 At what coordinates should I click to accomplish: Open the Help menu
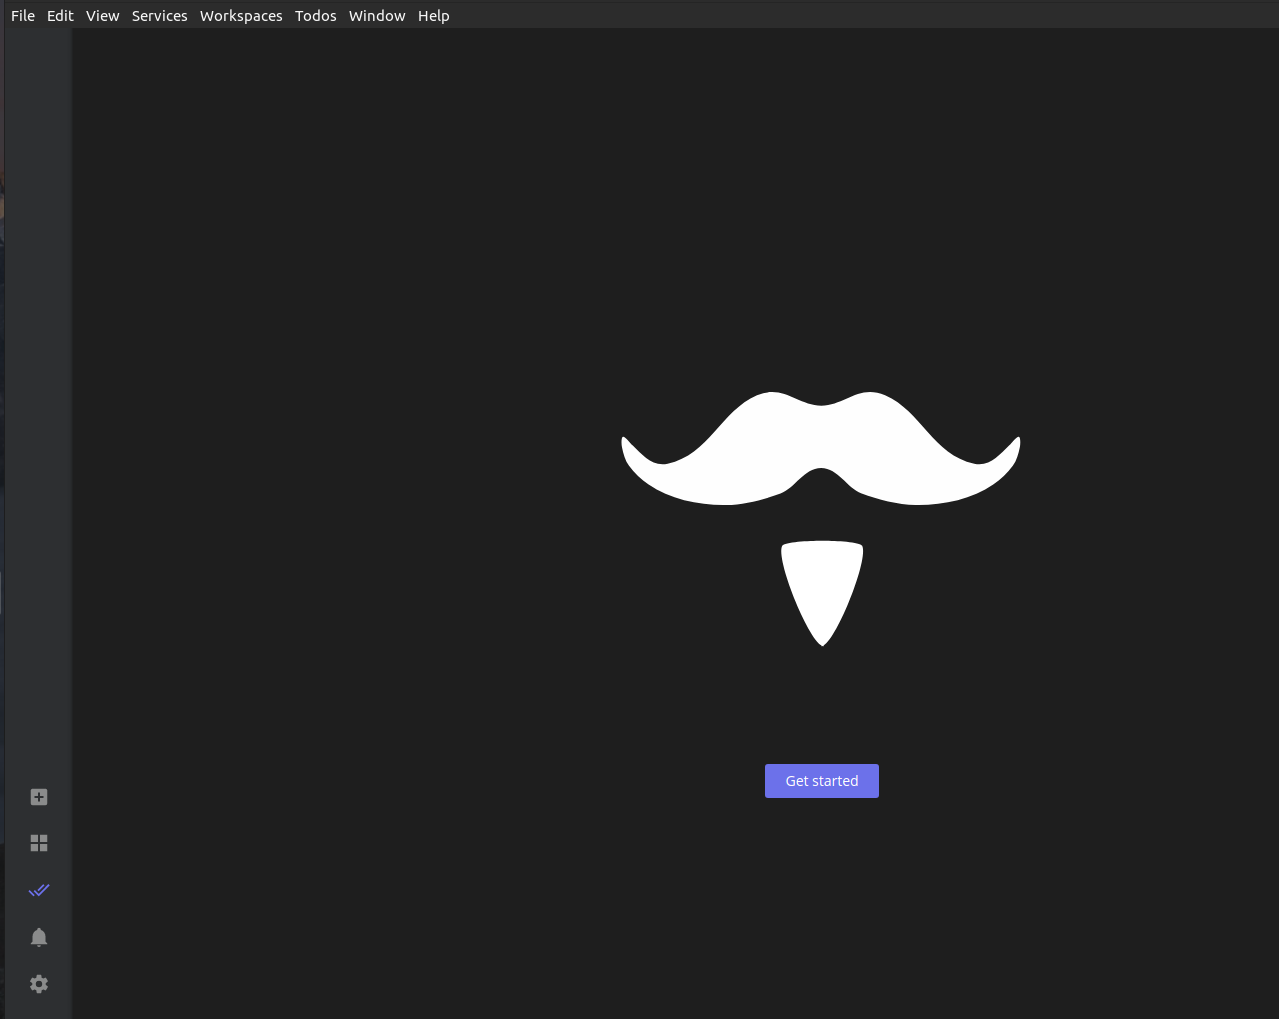point(434,16)
